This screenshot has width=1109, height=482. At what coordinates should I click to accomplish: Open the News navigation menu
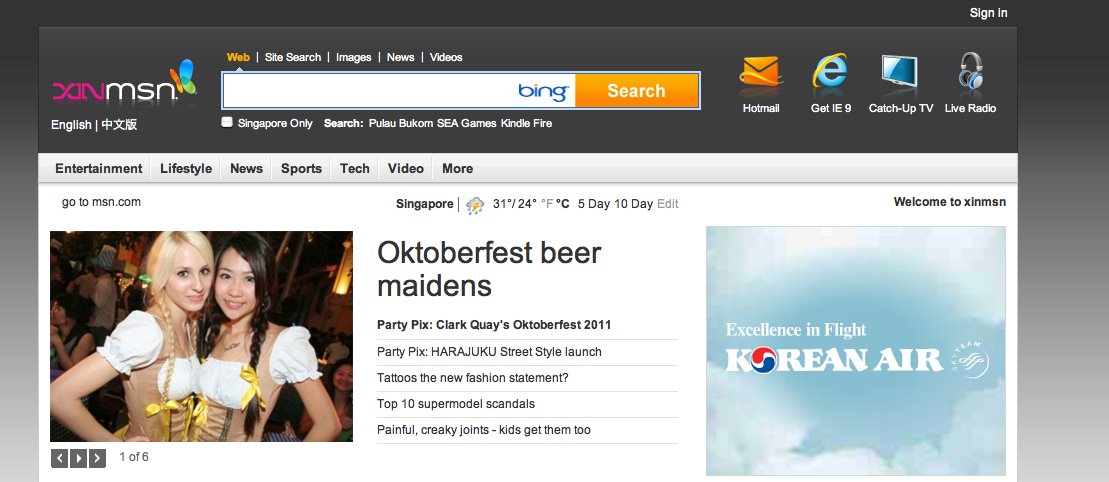pyautogui.click(x=246, y=168)
